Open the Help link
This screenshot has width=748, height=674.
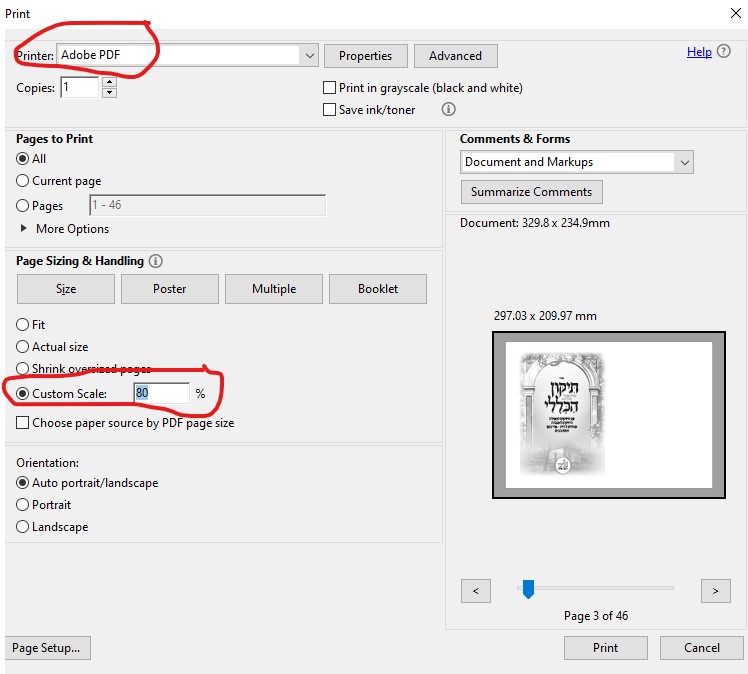[x=699, y=52]
